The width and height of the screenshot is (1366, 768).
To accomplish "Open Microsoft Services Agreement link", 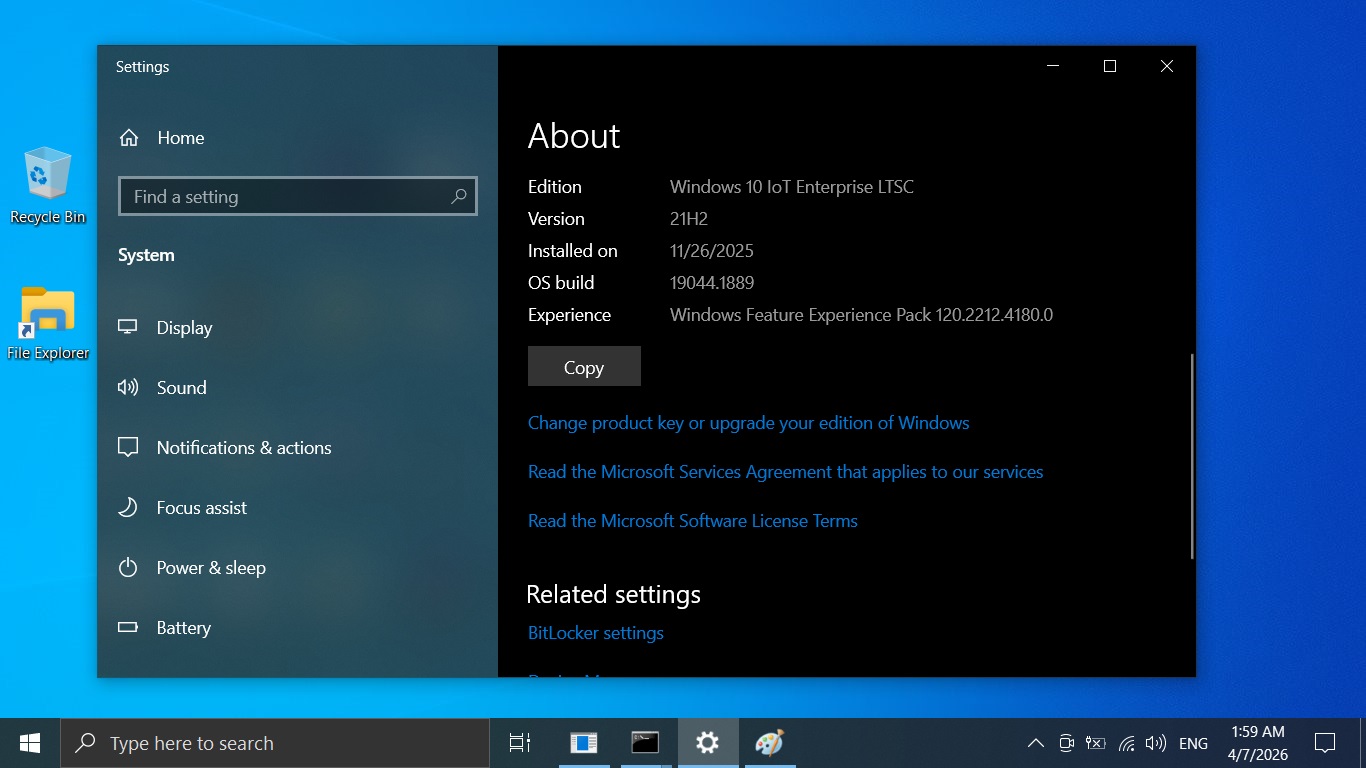I will click(x=785, y=472).
